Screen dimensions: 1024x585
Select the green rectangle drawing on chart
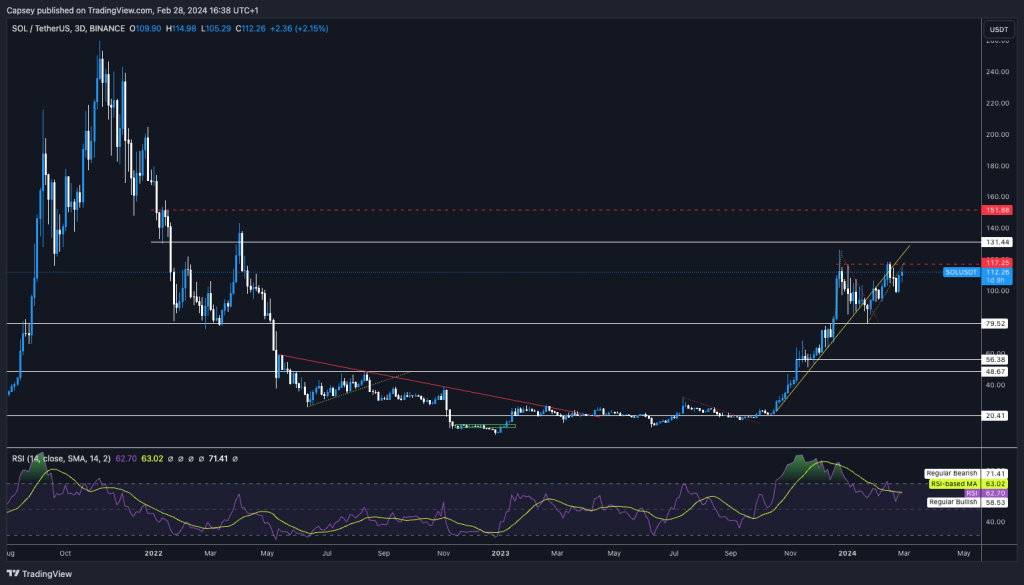pos(485,426)
